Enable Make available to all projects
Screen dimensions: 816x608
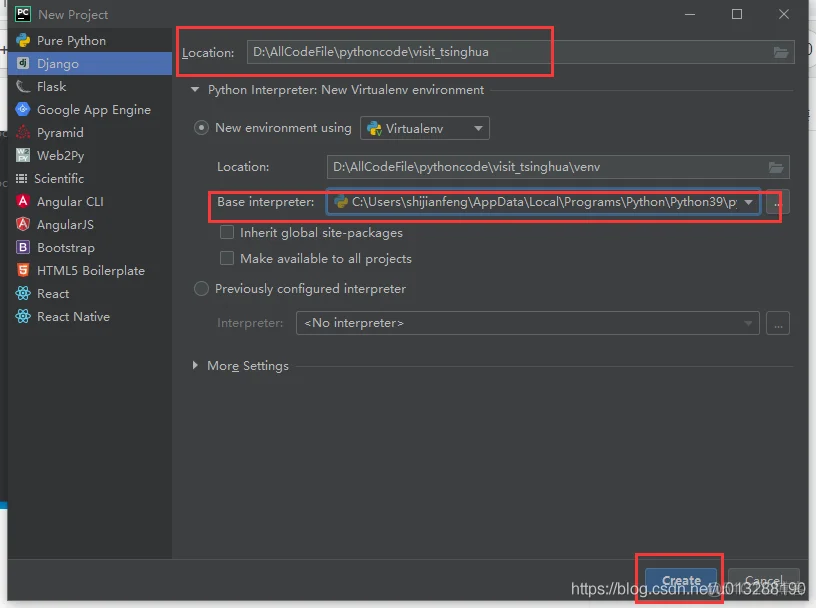pos(227,258)
